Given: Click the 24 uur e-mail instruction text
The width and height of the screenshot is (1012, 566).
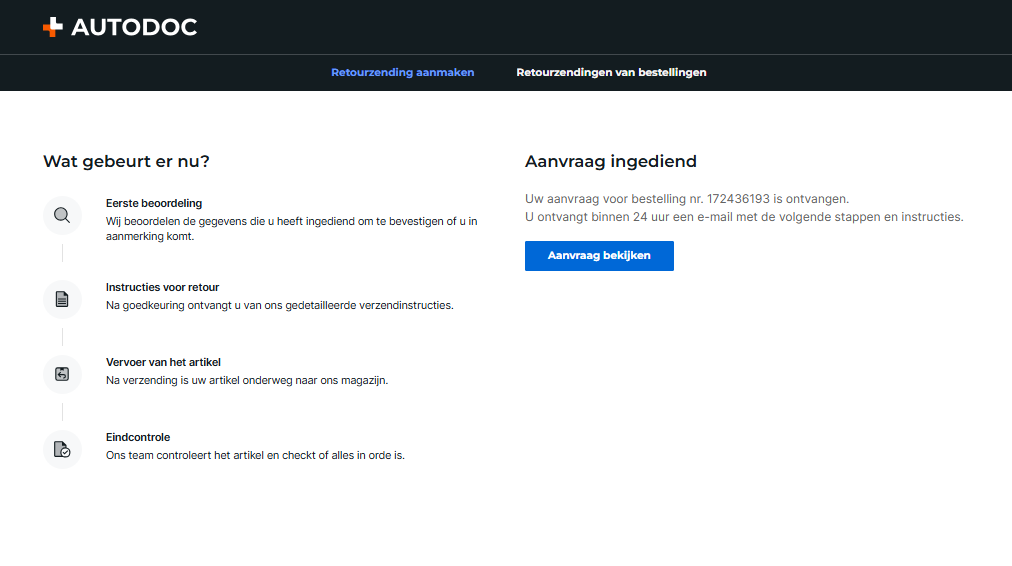Looking at the screenshot, I should click(x=744, y=217).
